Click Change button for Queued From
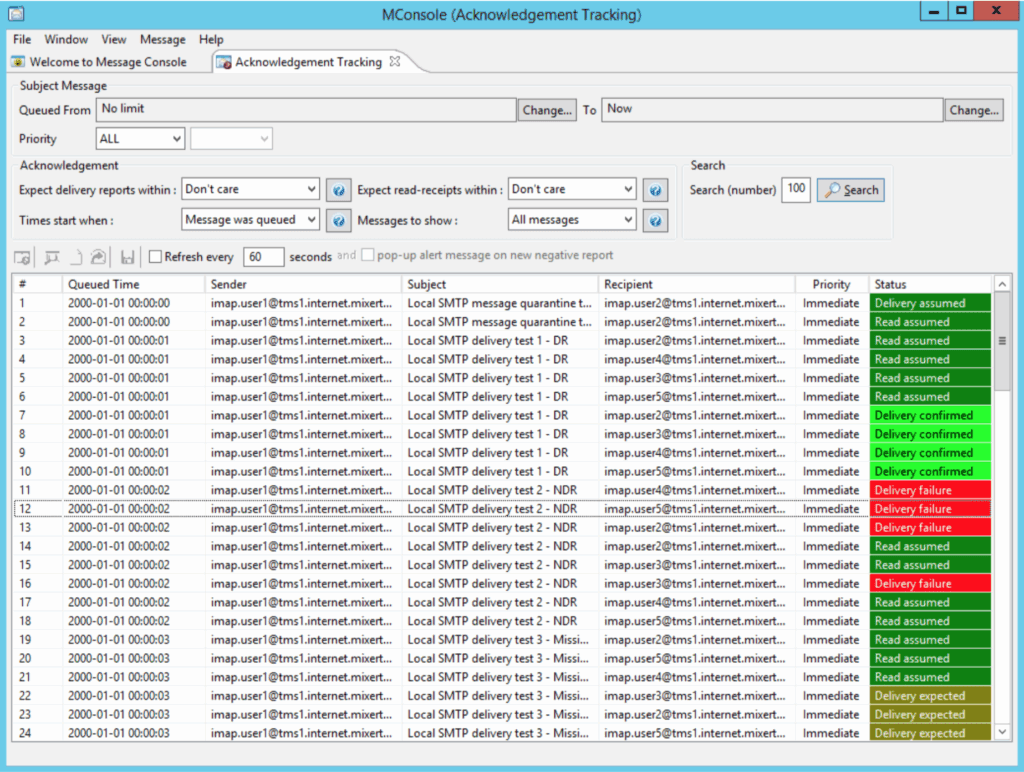The image size is (1024, 772). pos(547,110)
